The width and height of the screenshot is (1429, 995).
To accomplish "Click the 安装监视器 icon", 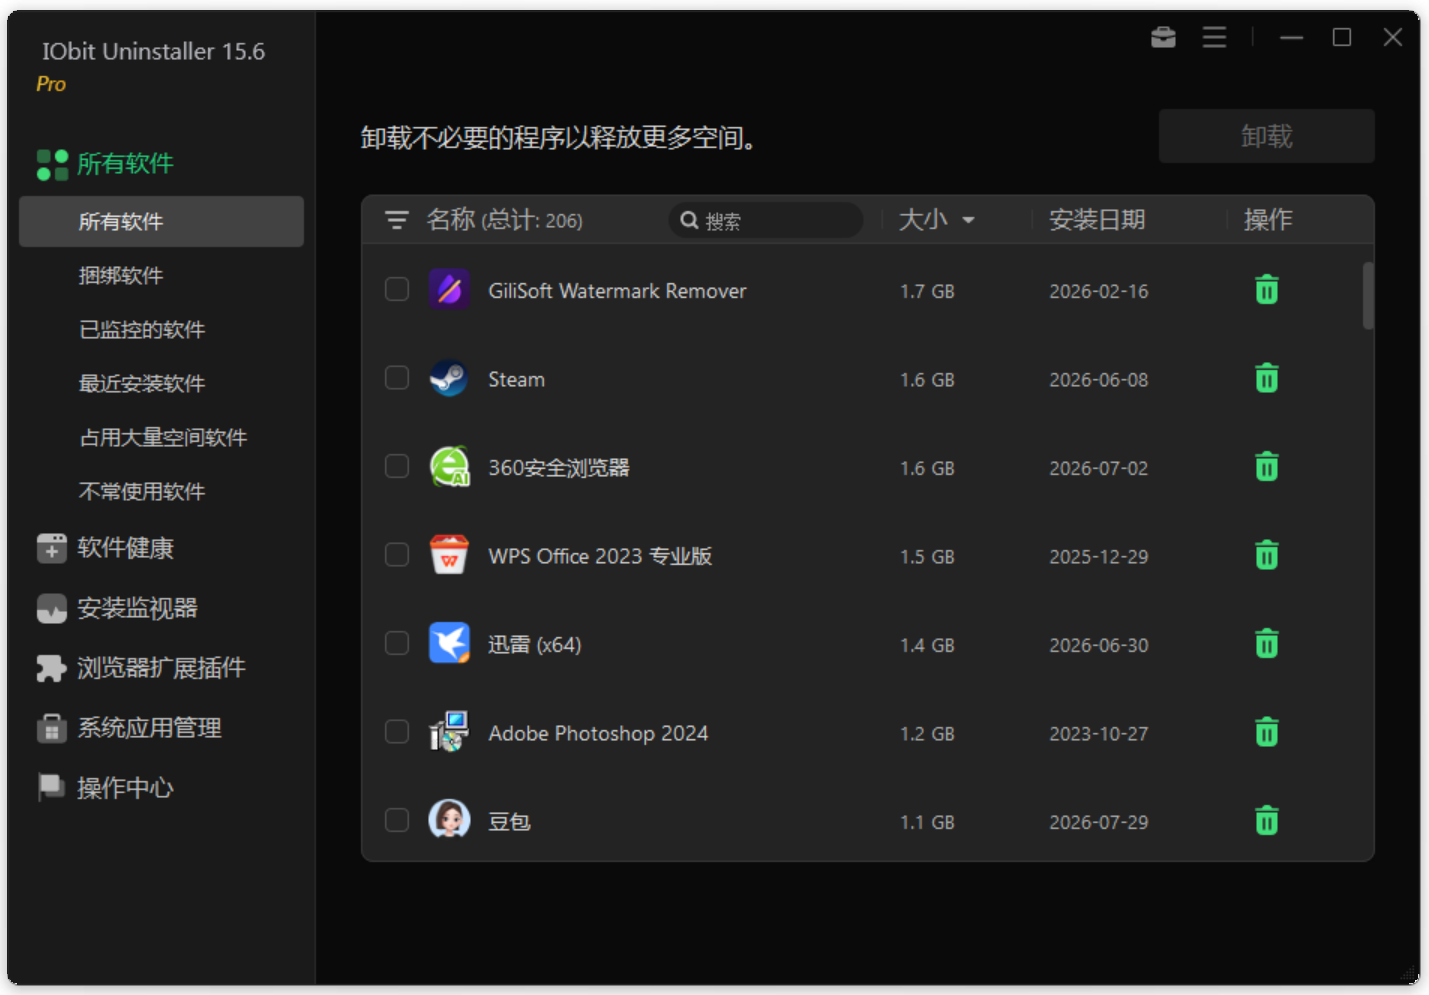I will 52,608.
